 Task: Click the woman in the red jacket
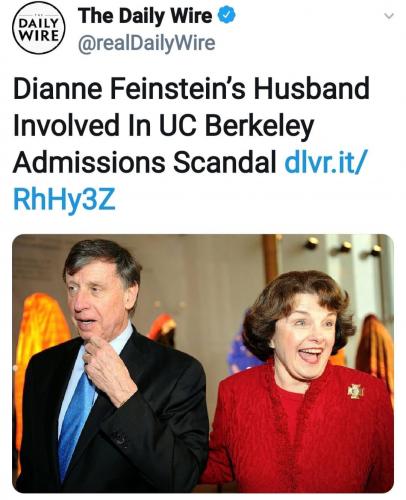coord(300,383)
